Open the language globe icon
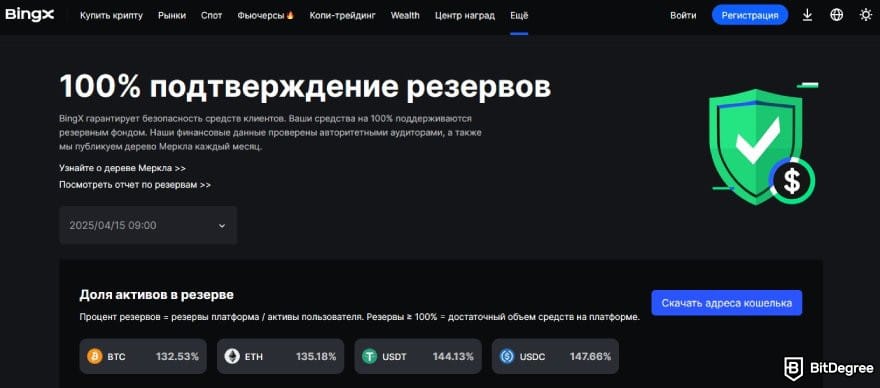This screenshot has height=388, width=880. coord(836,15)
